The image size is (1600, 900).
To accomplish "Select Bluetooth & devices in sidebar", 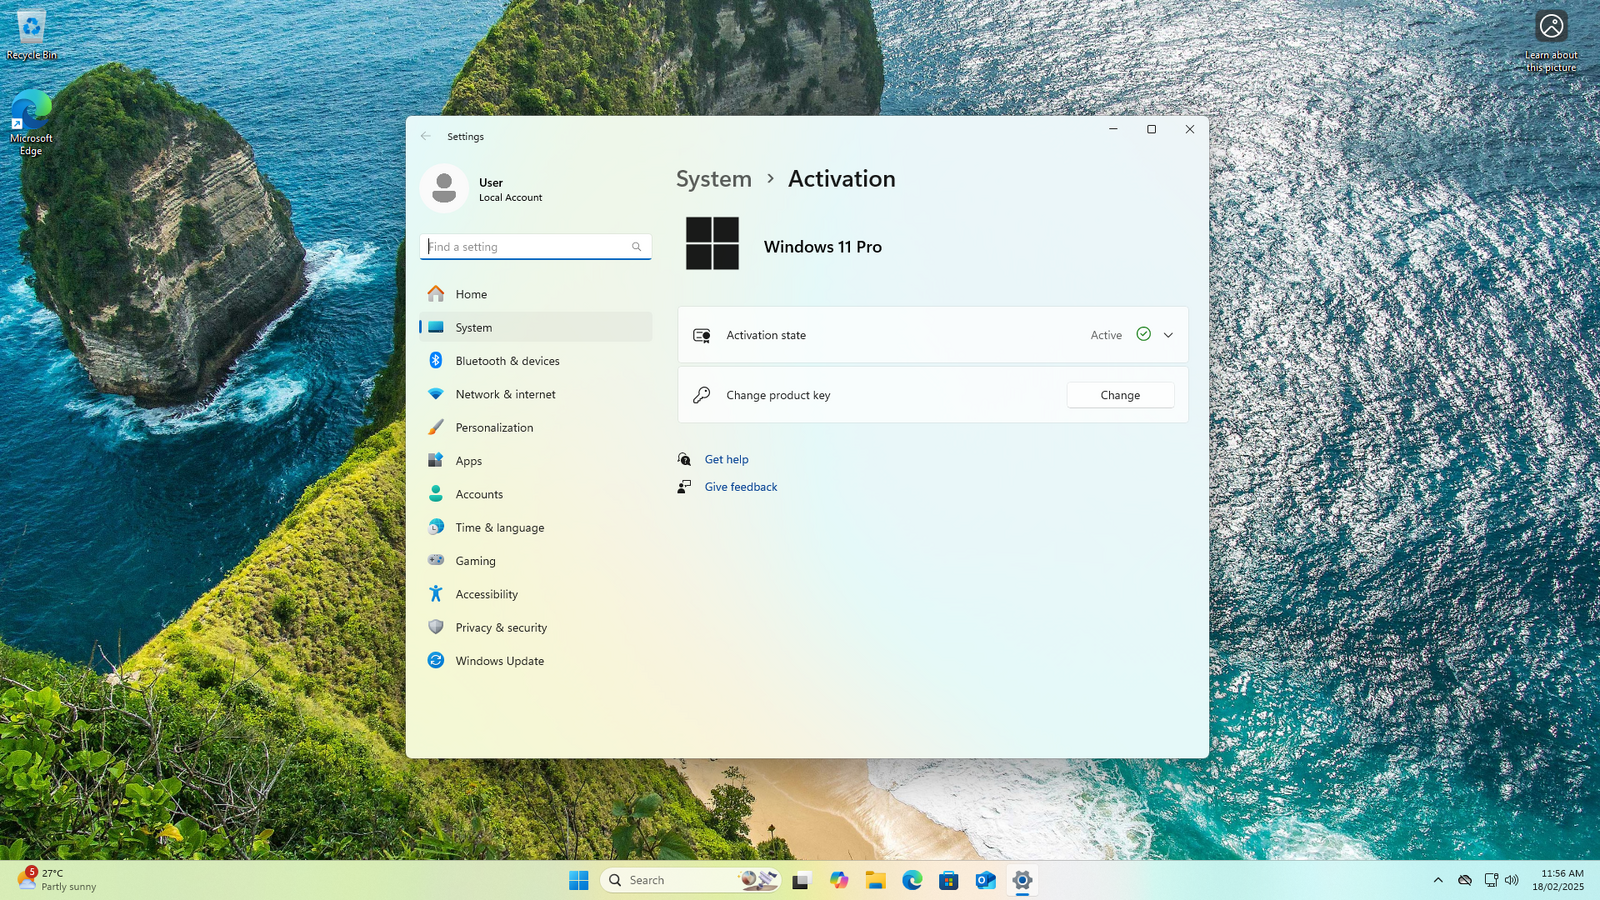I will [x=507, y=361].
